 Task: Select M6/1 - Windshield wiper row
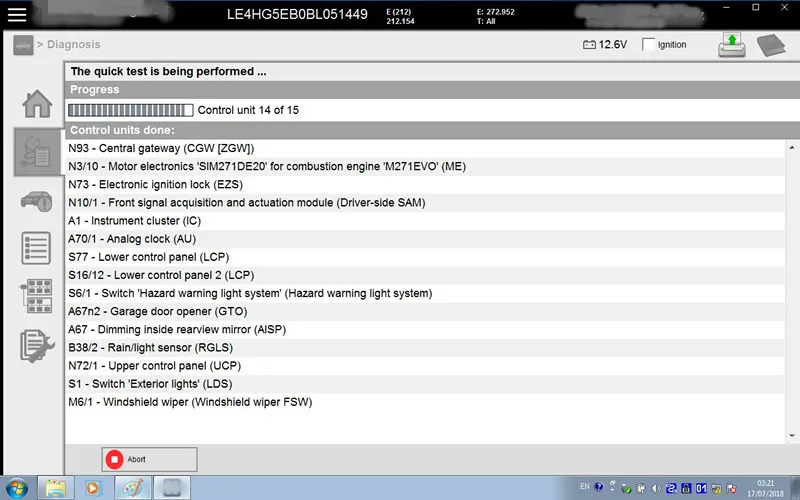click(424, 402)
